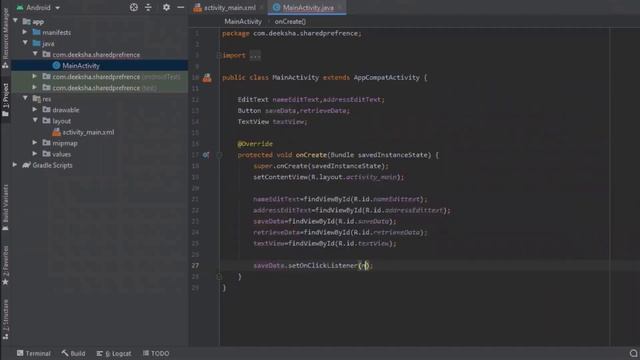Click onCreate() in the breadcrumb bar
The height and width of the screenshot is (360, 640).
point(290,22)
